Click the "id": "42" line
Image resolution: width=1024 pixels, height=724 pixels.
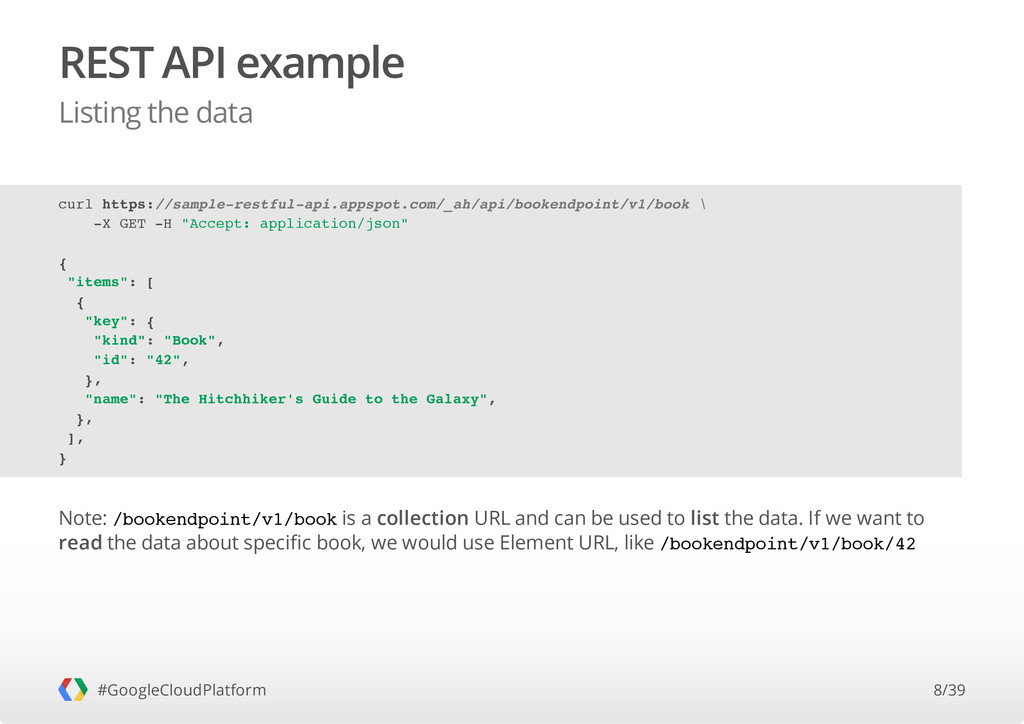point(141,360)
